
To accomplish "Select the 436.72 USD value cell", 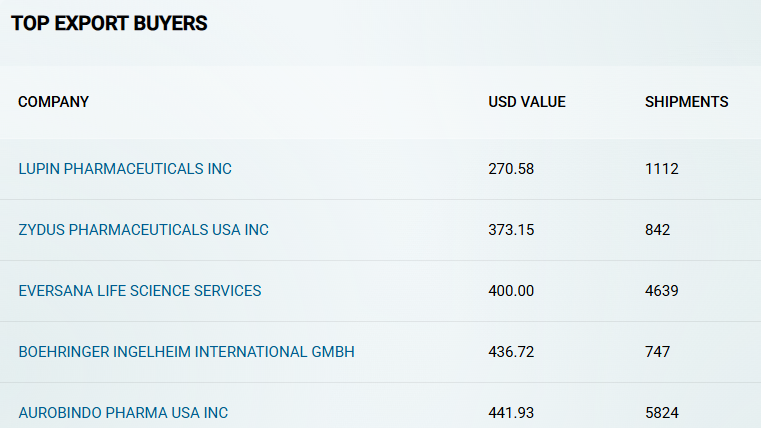I will click(x=511, y=352).
